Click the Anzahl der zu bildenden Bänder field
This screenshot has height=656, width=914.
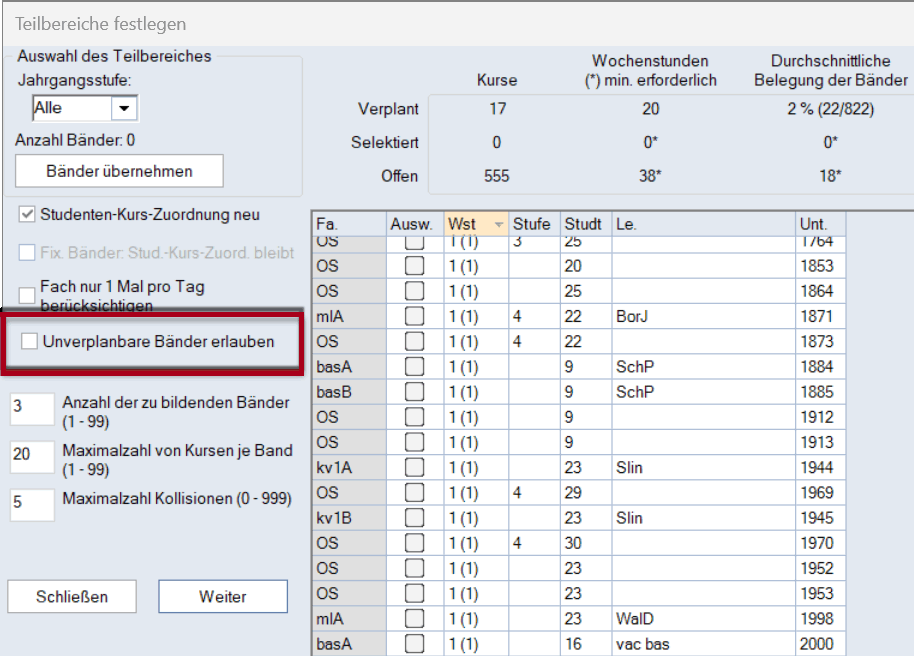click(32, 409)
